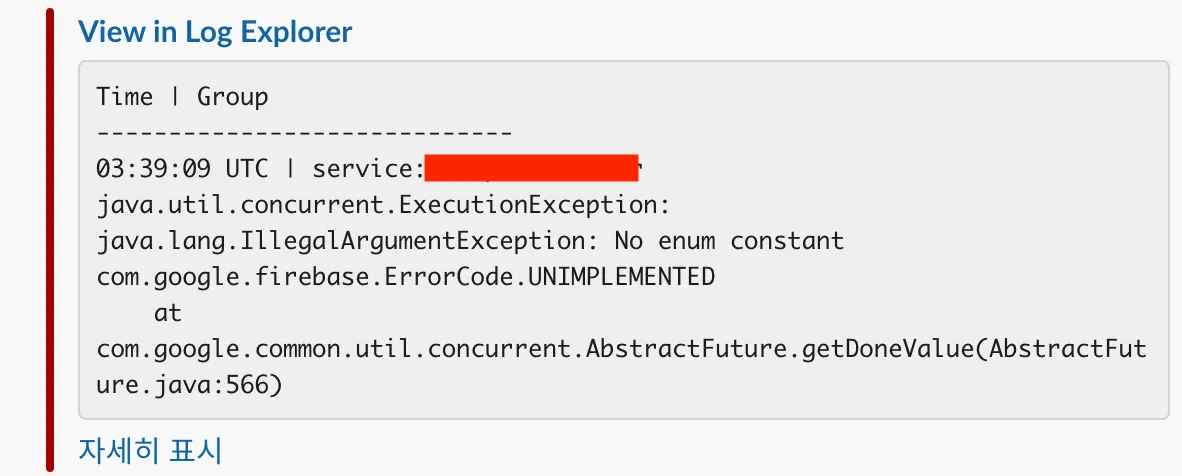Click the 03:39:09 UTC timestamp
Screen dimensions: 1182x476
(x=153, y=168)
